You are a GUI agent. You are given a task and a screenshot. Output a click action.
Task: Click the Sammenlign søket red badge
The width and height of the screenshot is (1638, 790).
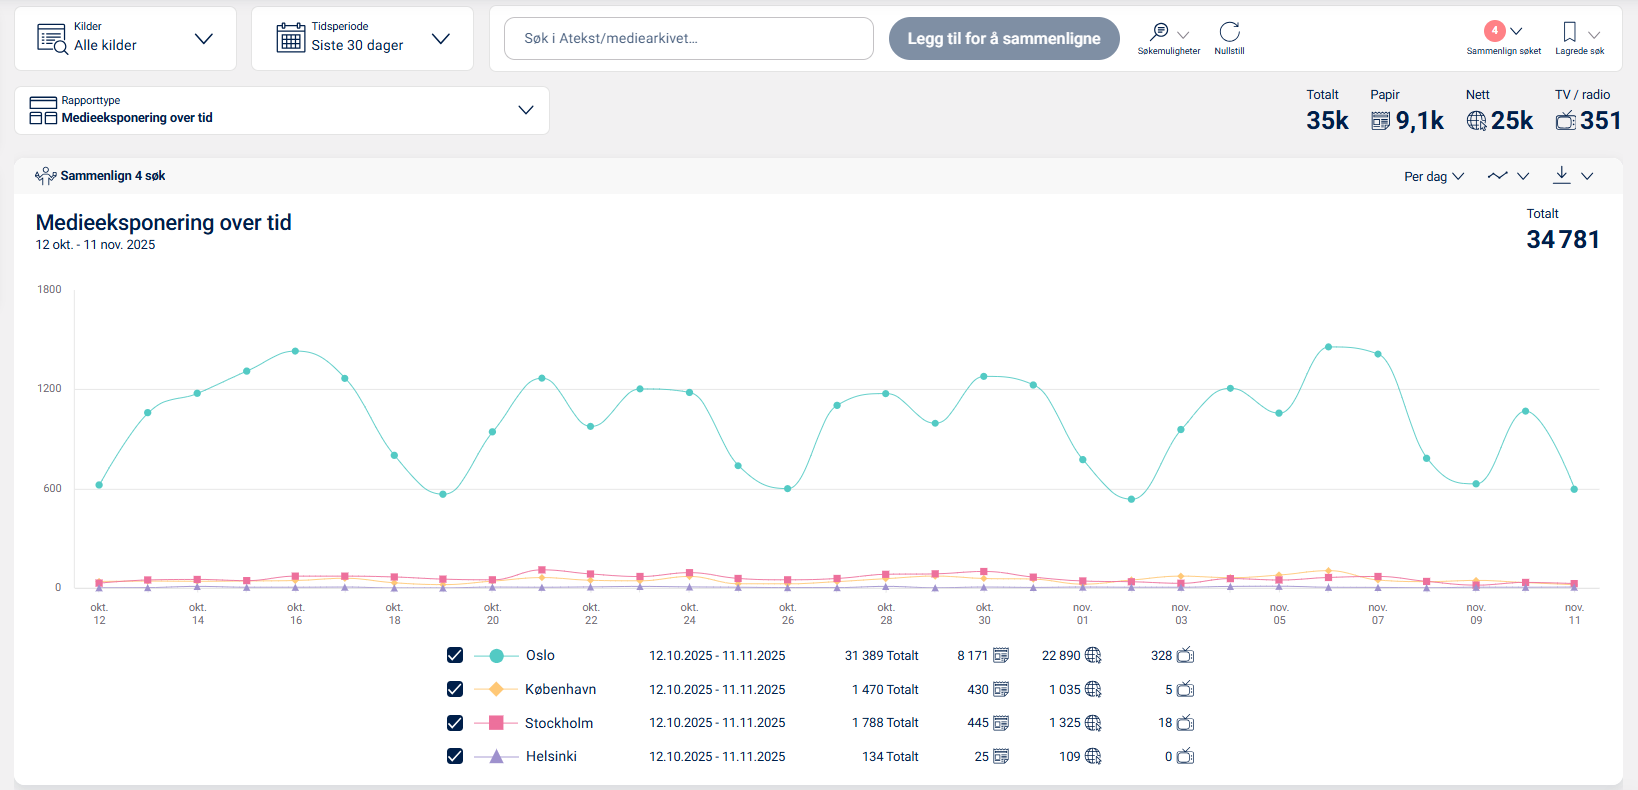tap(1494, 31)
